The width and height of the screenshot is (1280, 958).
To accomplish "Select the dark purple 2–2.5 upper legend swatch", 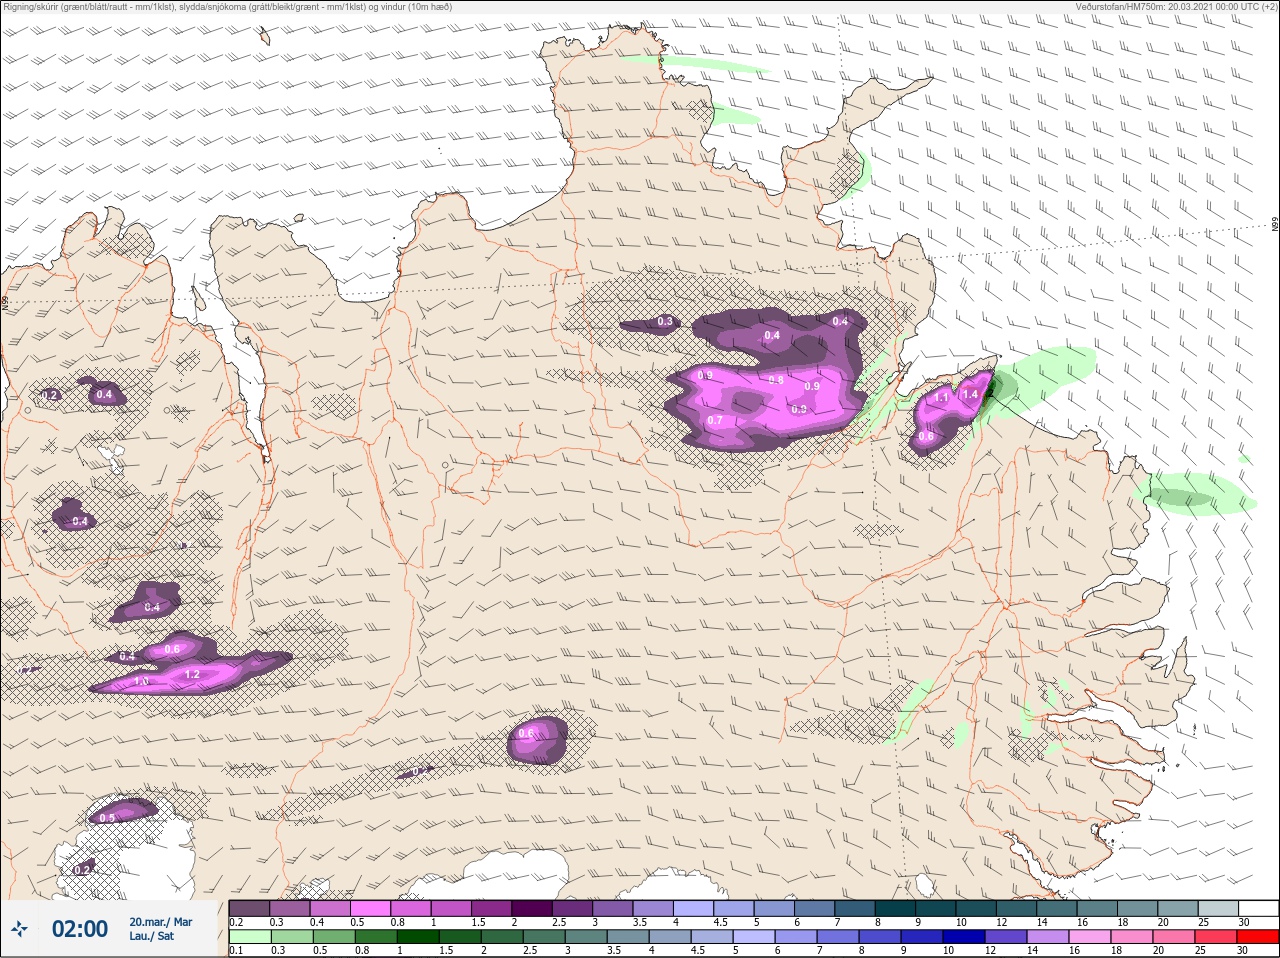I will 532,907.
